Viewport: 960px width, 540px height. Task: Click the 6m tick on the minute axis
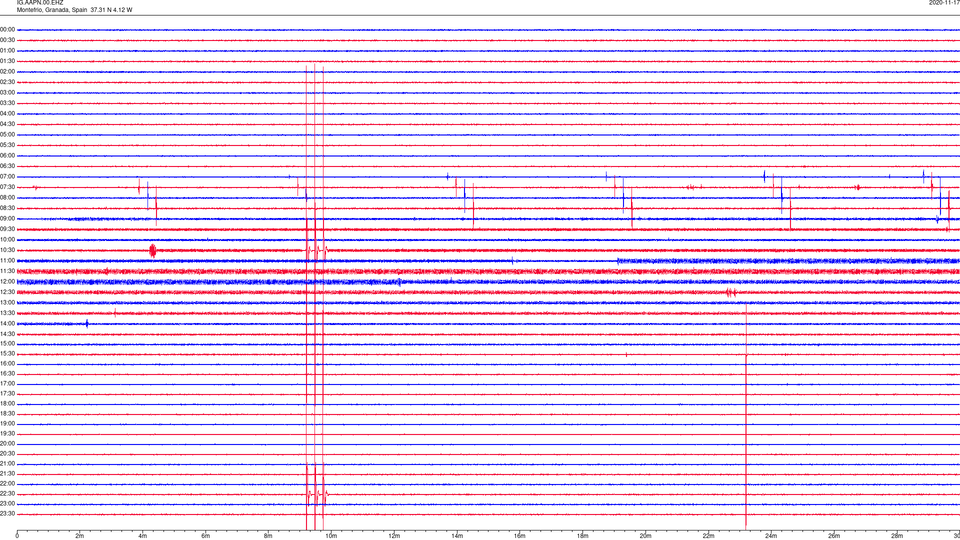(206, 536)
